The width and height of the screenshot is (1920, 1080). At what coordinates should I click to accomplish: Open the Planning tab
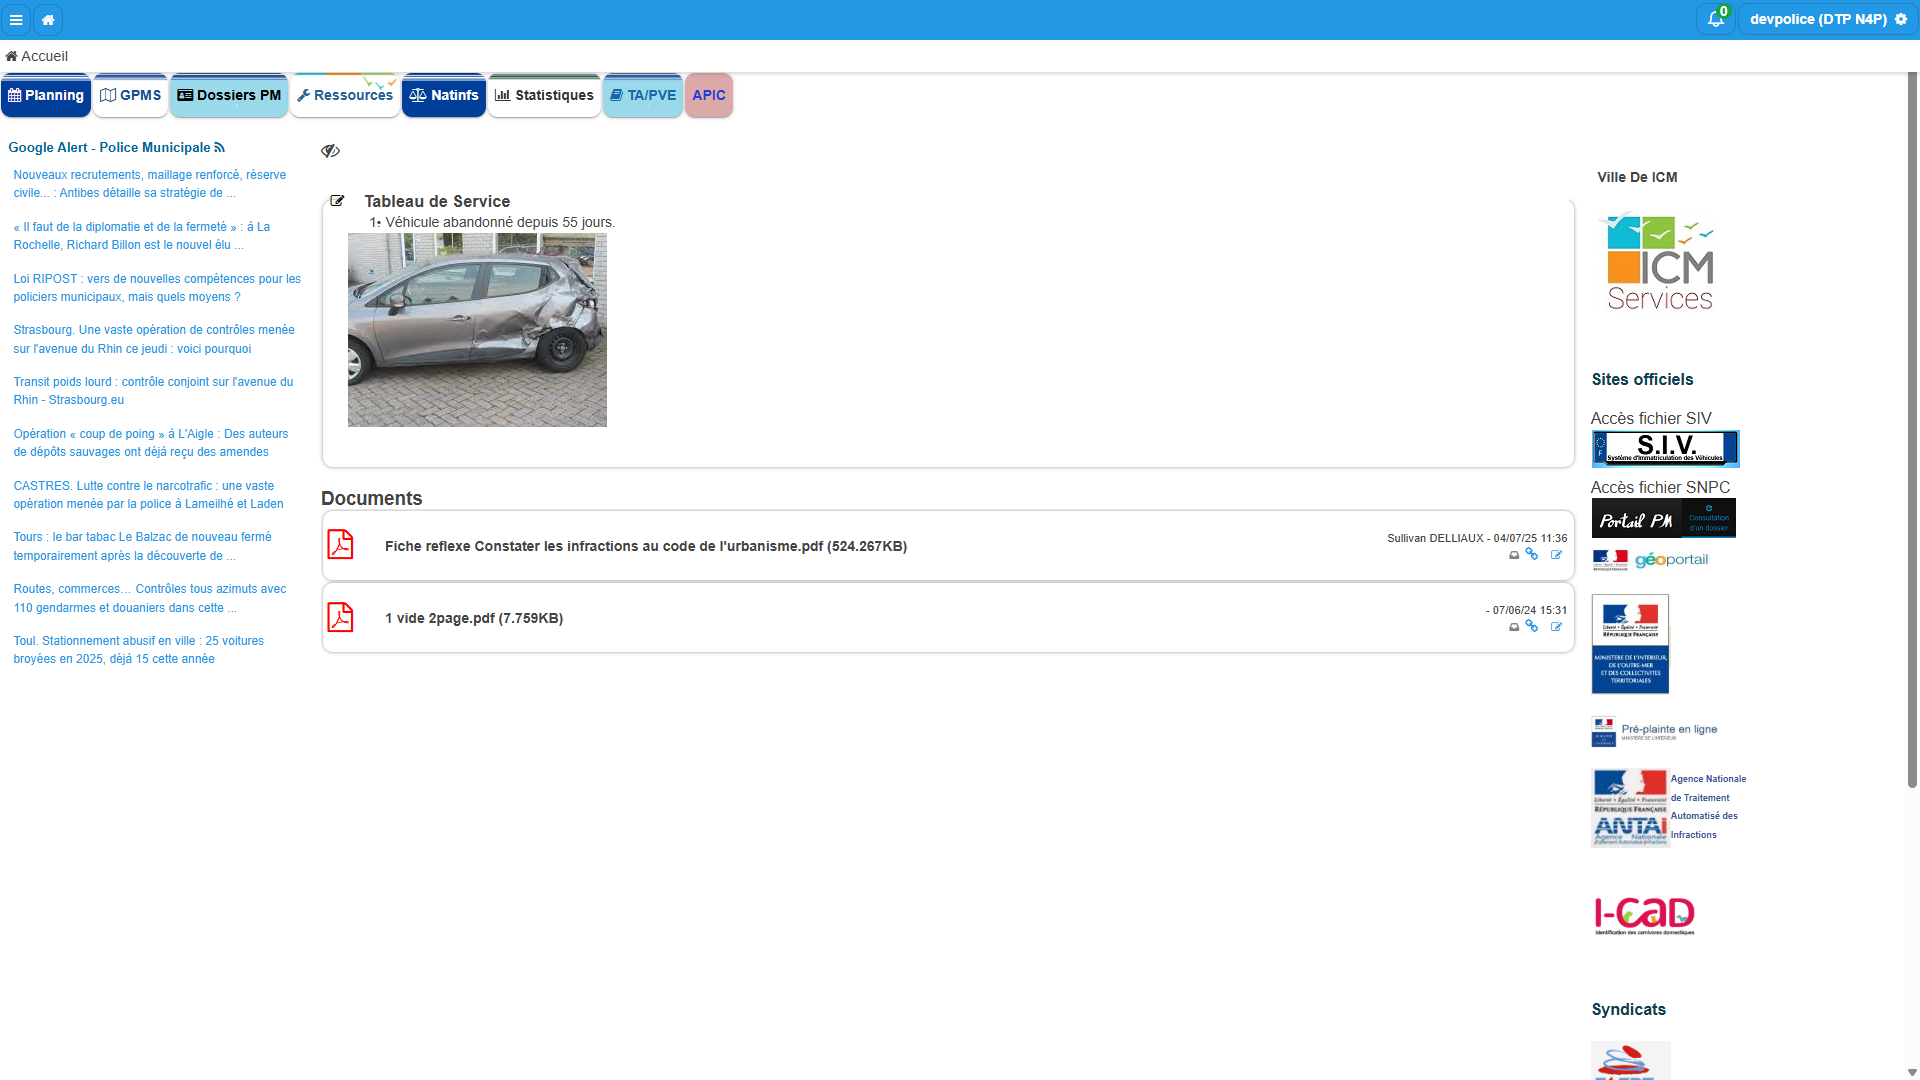tap(46, 95)
